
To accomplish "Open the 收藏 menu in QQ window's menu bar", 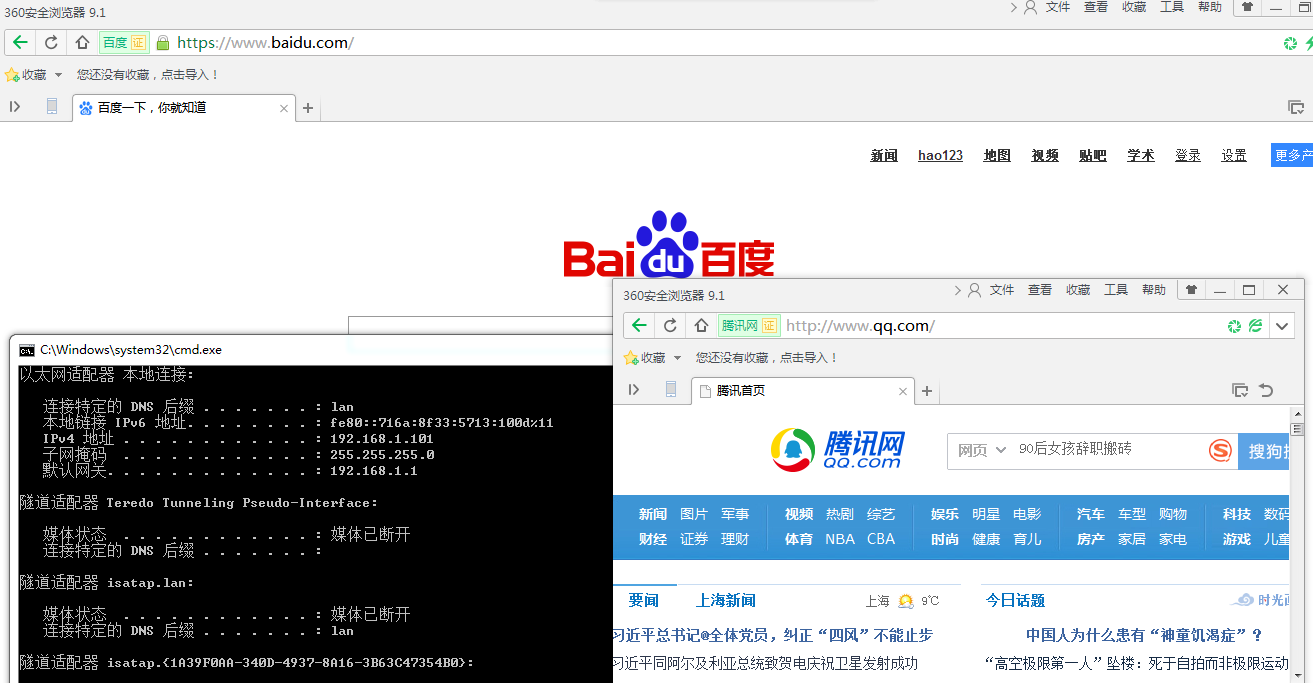I will pos(1078,290).
